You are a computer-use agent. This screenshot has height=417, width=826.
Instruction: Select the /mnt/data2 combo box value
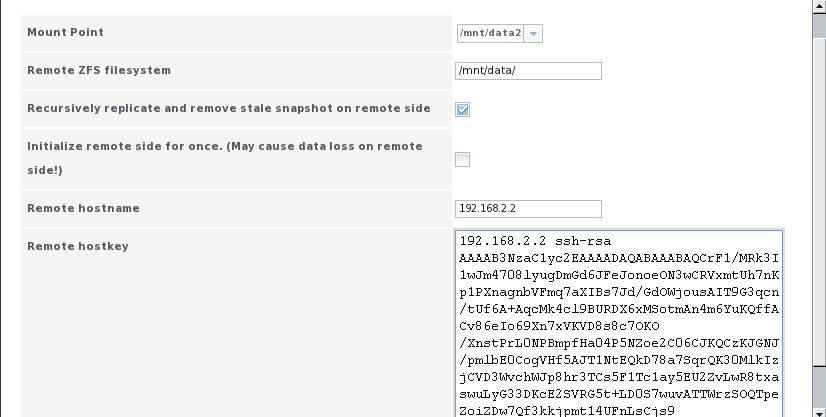pos(490,33)
